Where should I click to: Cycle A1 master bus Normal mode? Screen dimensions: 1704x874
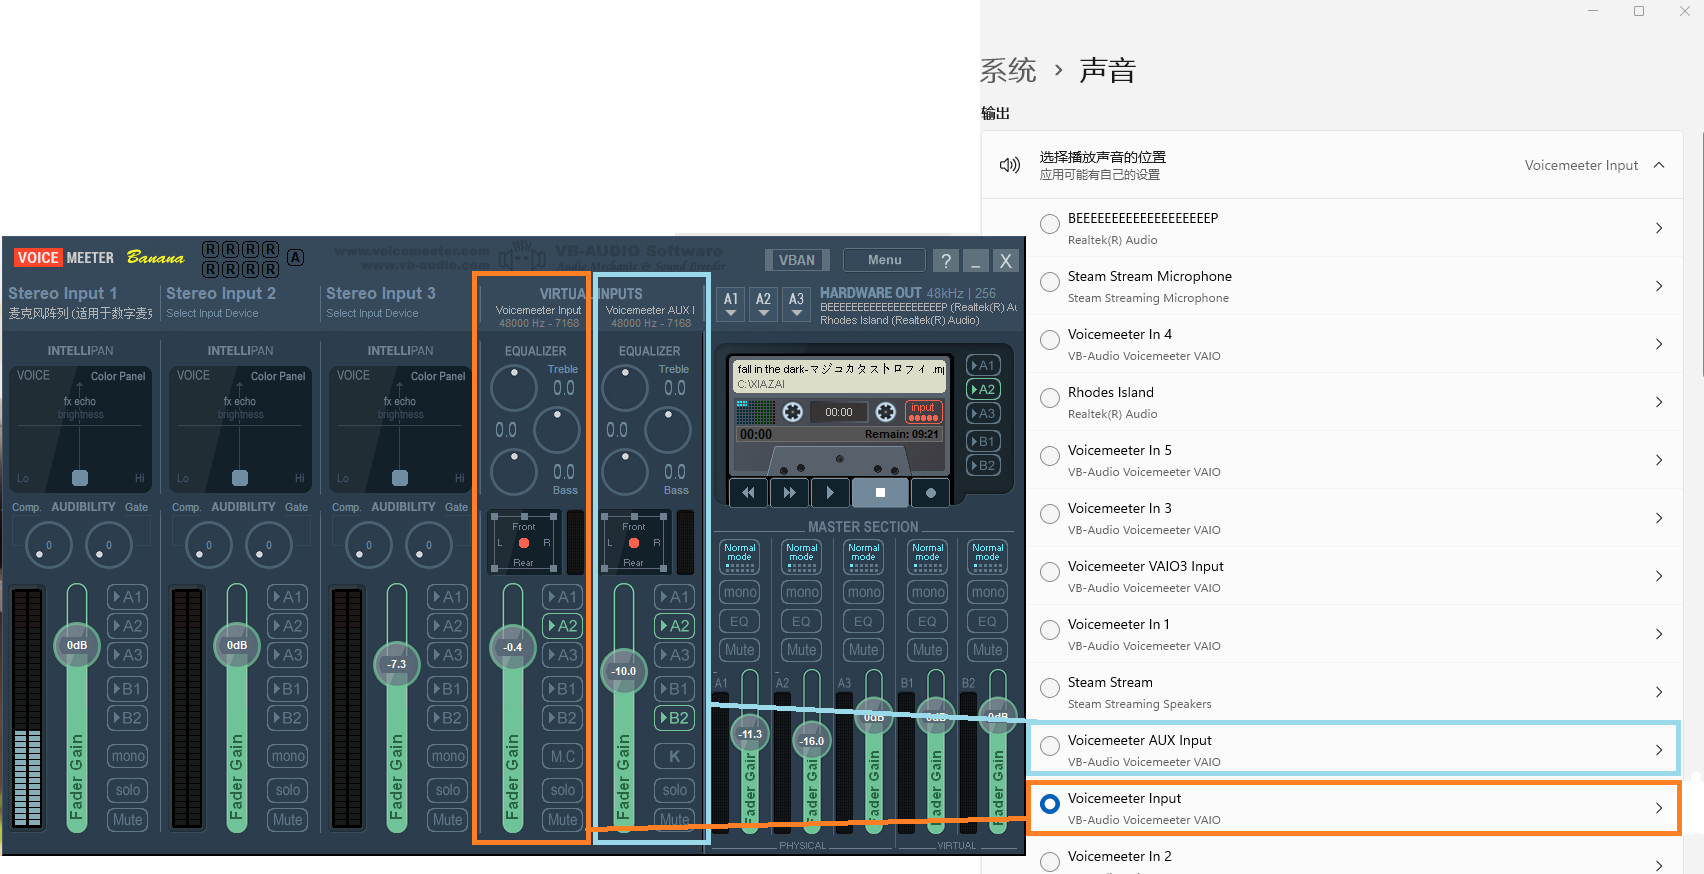pyautogui.click(x=740, y=557)
